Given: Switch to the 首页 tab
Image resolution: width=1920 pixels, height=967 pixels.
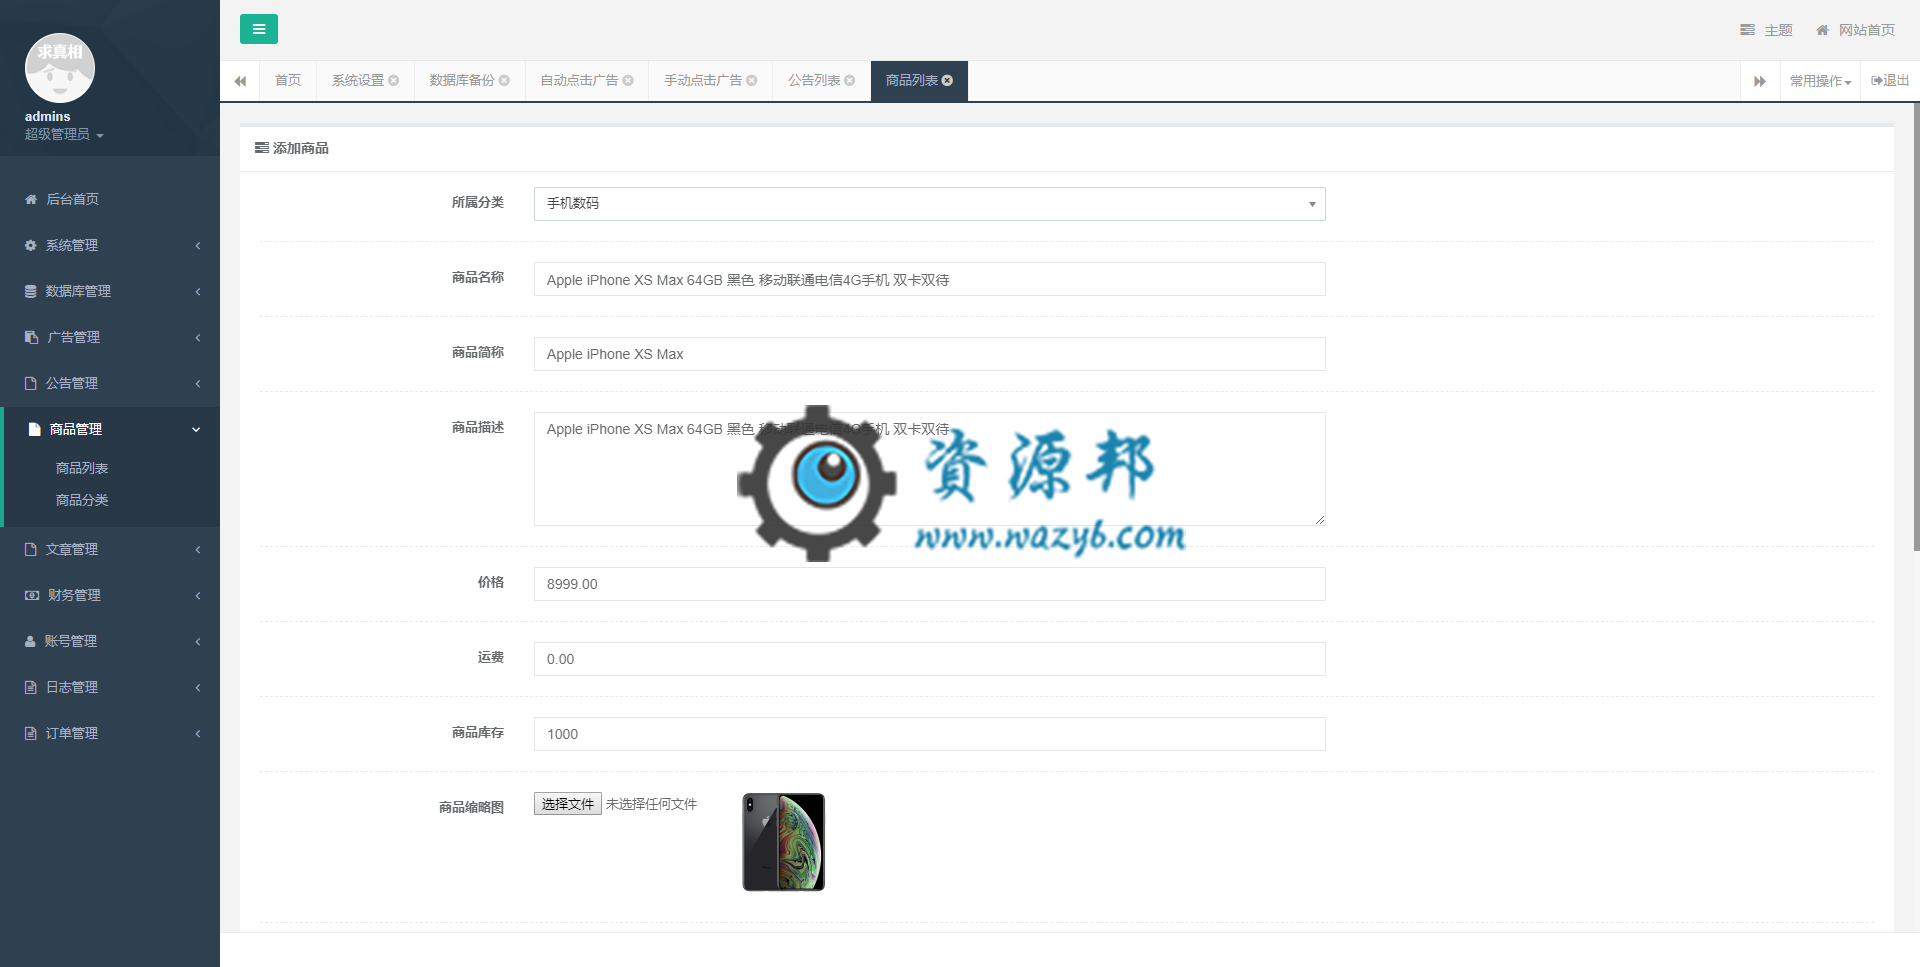Looking at the screenshot, I should [x=288, y=81].
